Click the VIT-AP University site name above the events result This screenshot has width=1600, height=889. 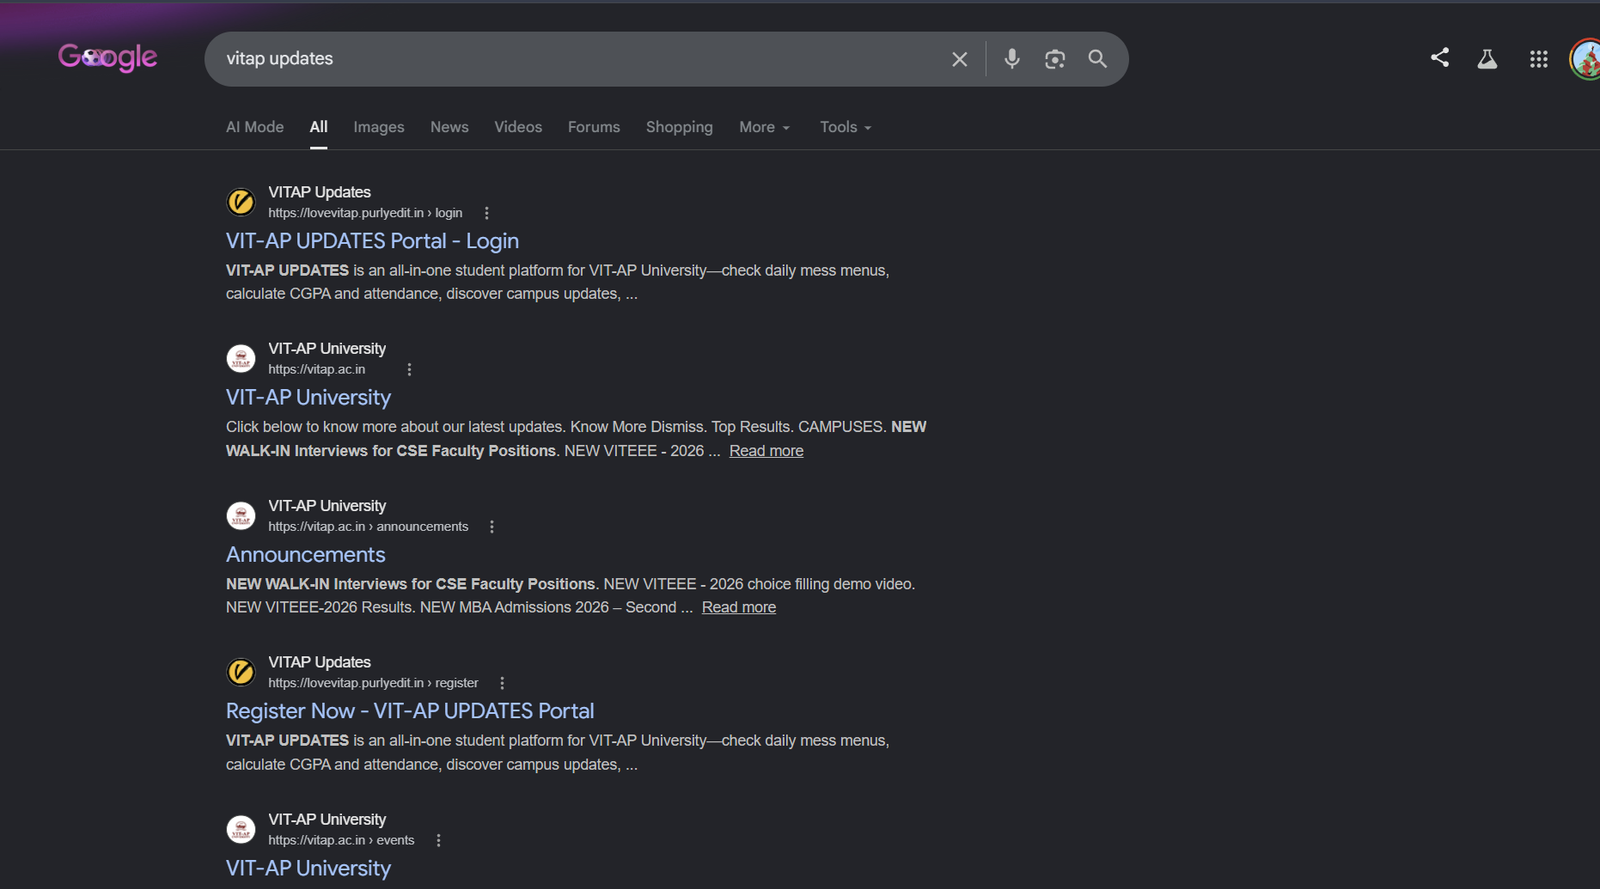[327, 819]
